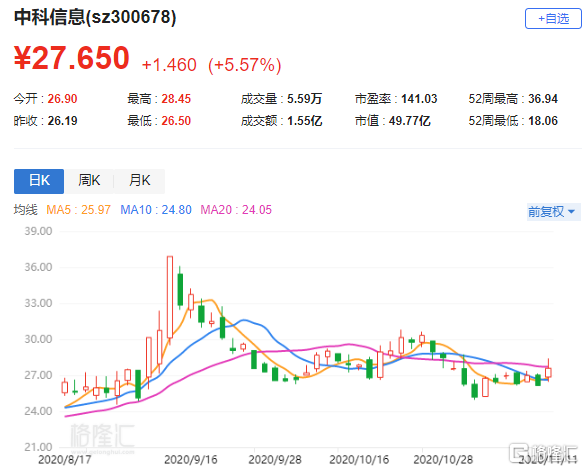This screenshot has width=584, height=470.
Task: Click the 成交量 value 5.59万
Action: click(304, 99)
